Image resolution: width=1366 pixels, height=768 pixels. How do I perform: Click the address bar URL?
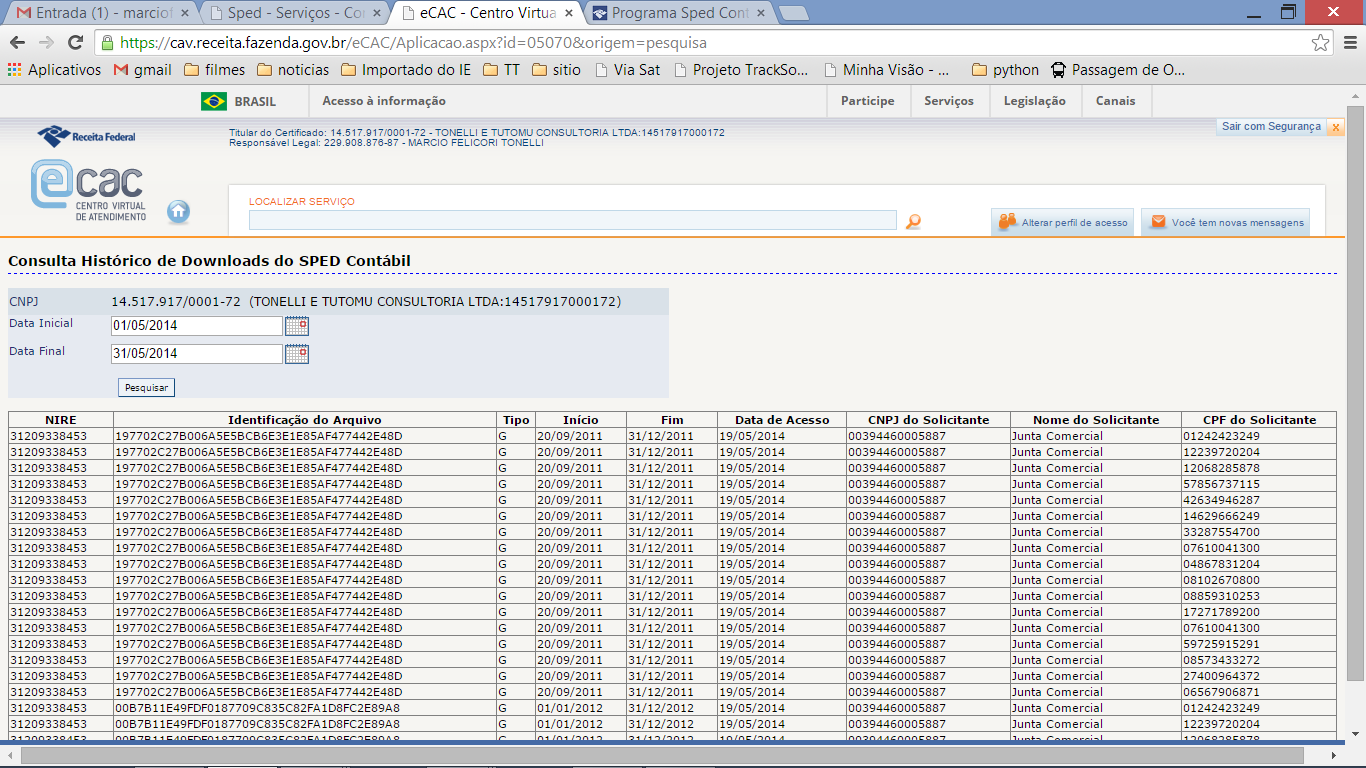pyautogui.click(x=413, y=43)
